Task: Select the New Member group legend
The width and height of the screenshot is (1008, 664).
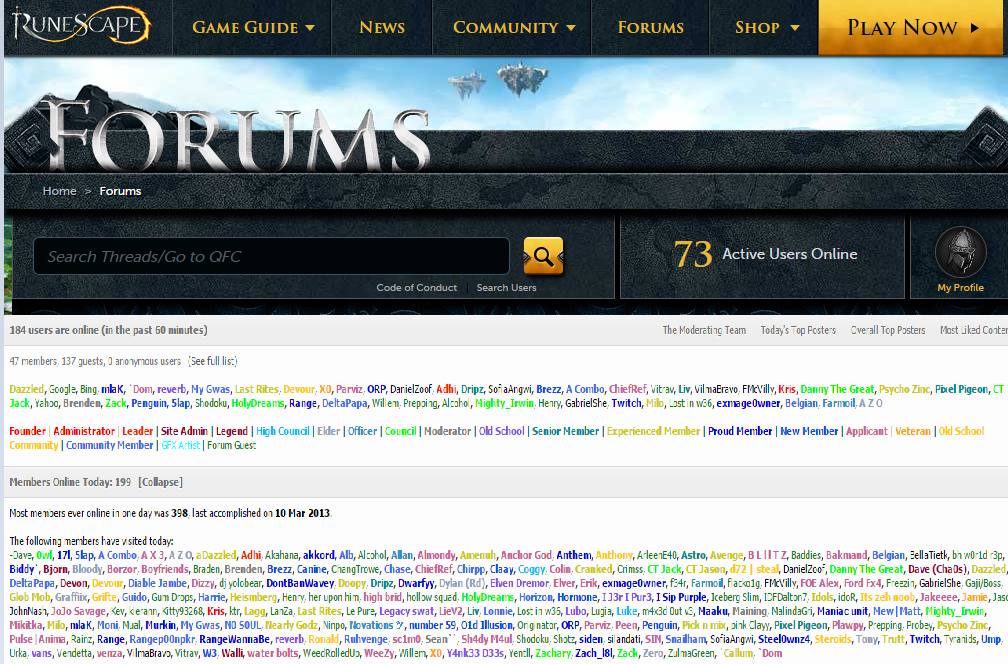Action: point(809,431)
